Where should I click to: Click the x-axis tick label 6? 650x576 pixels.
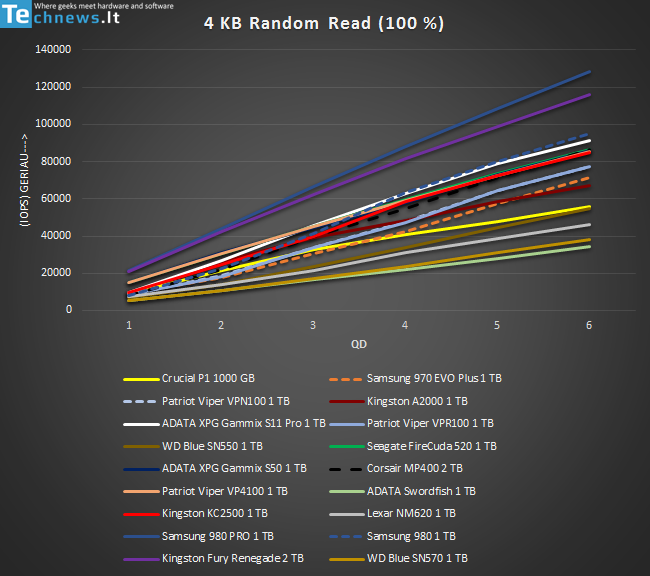[x=589, y=325]
